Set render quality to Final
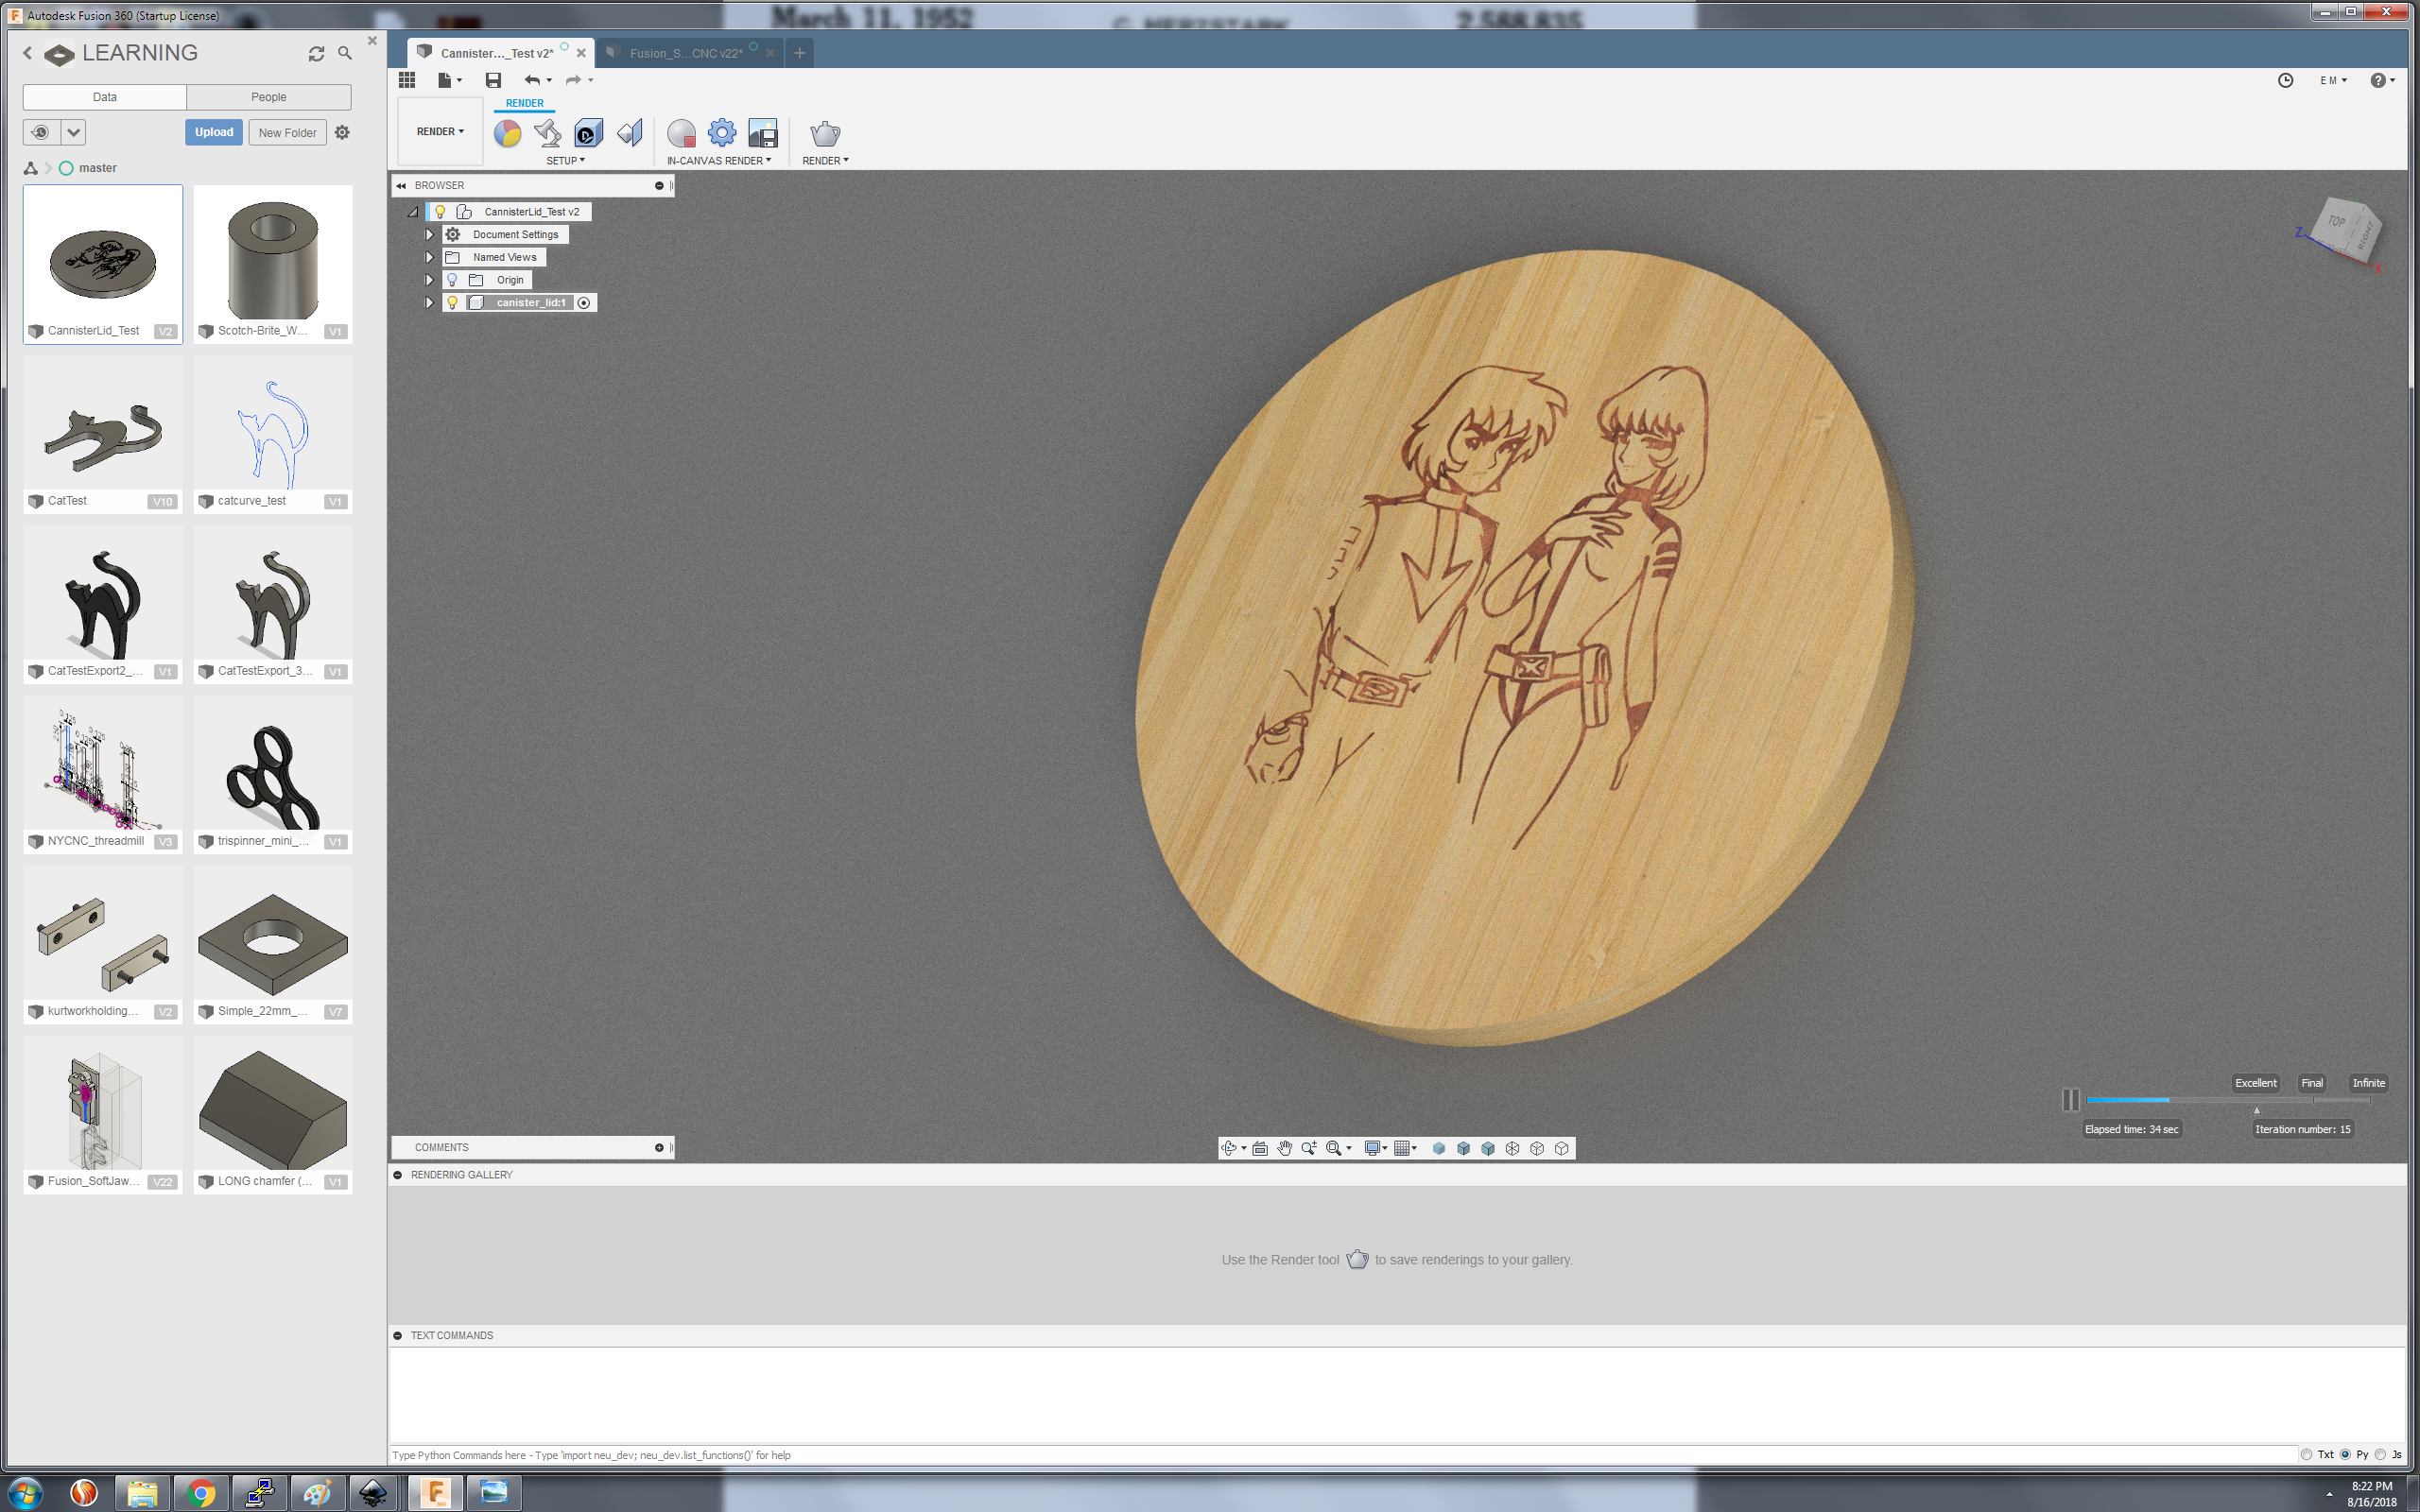2420x1512 pixels. coord(2311,1083)
